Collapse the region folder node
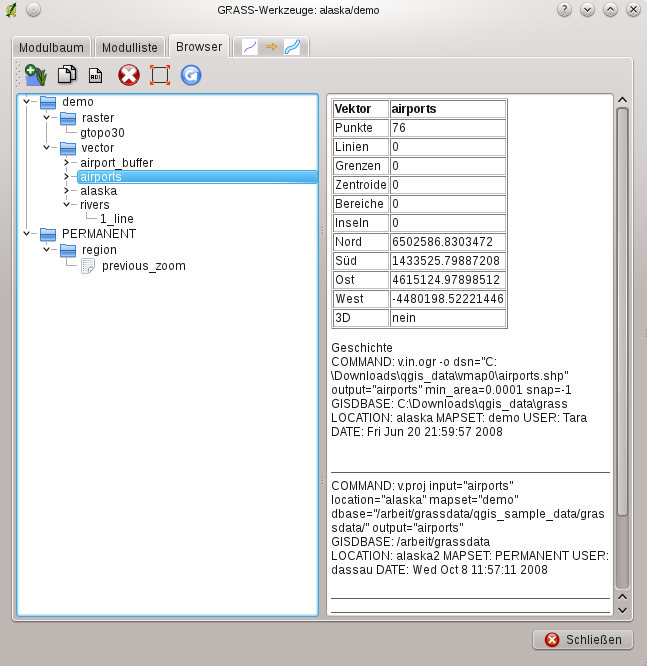The width and height of the screenshot is (647, 666). click(x=47, y=249)
